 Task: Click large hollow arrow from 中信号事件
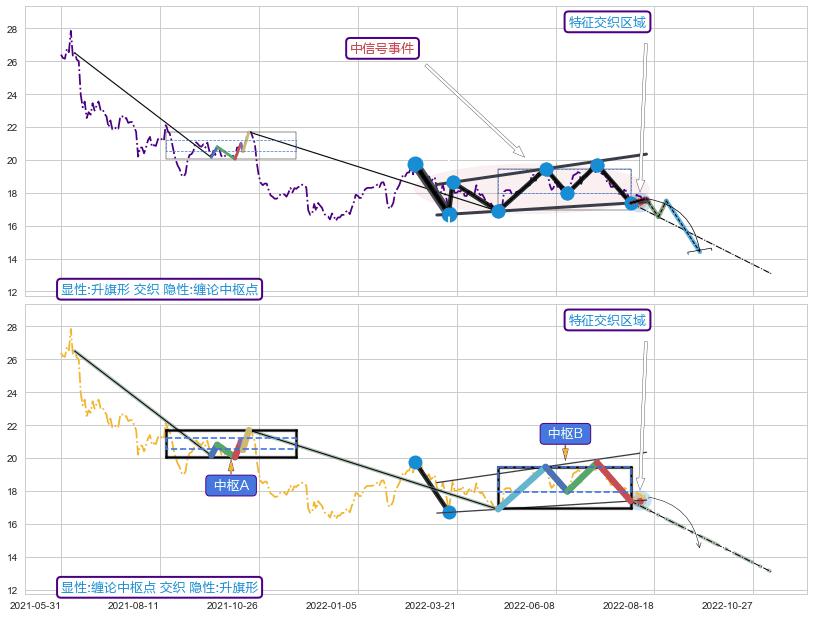[x=474, y=110]
